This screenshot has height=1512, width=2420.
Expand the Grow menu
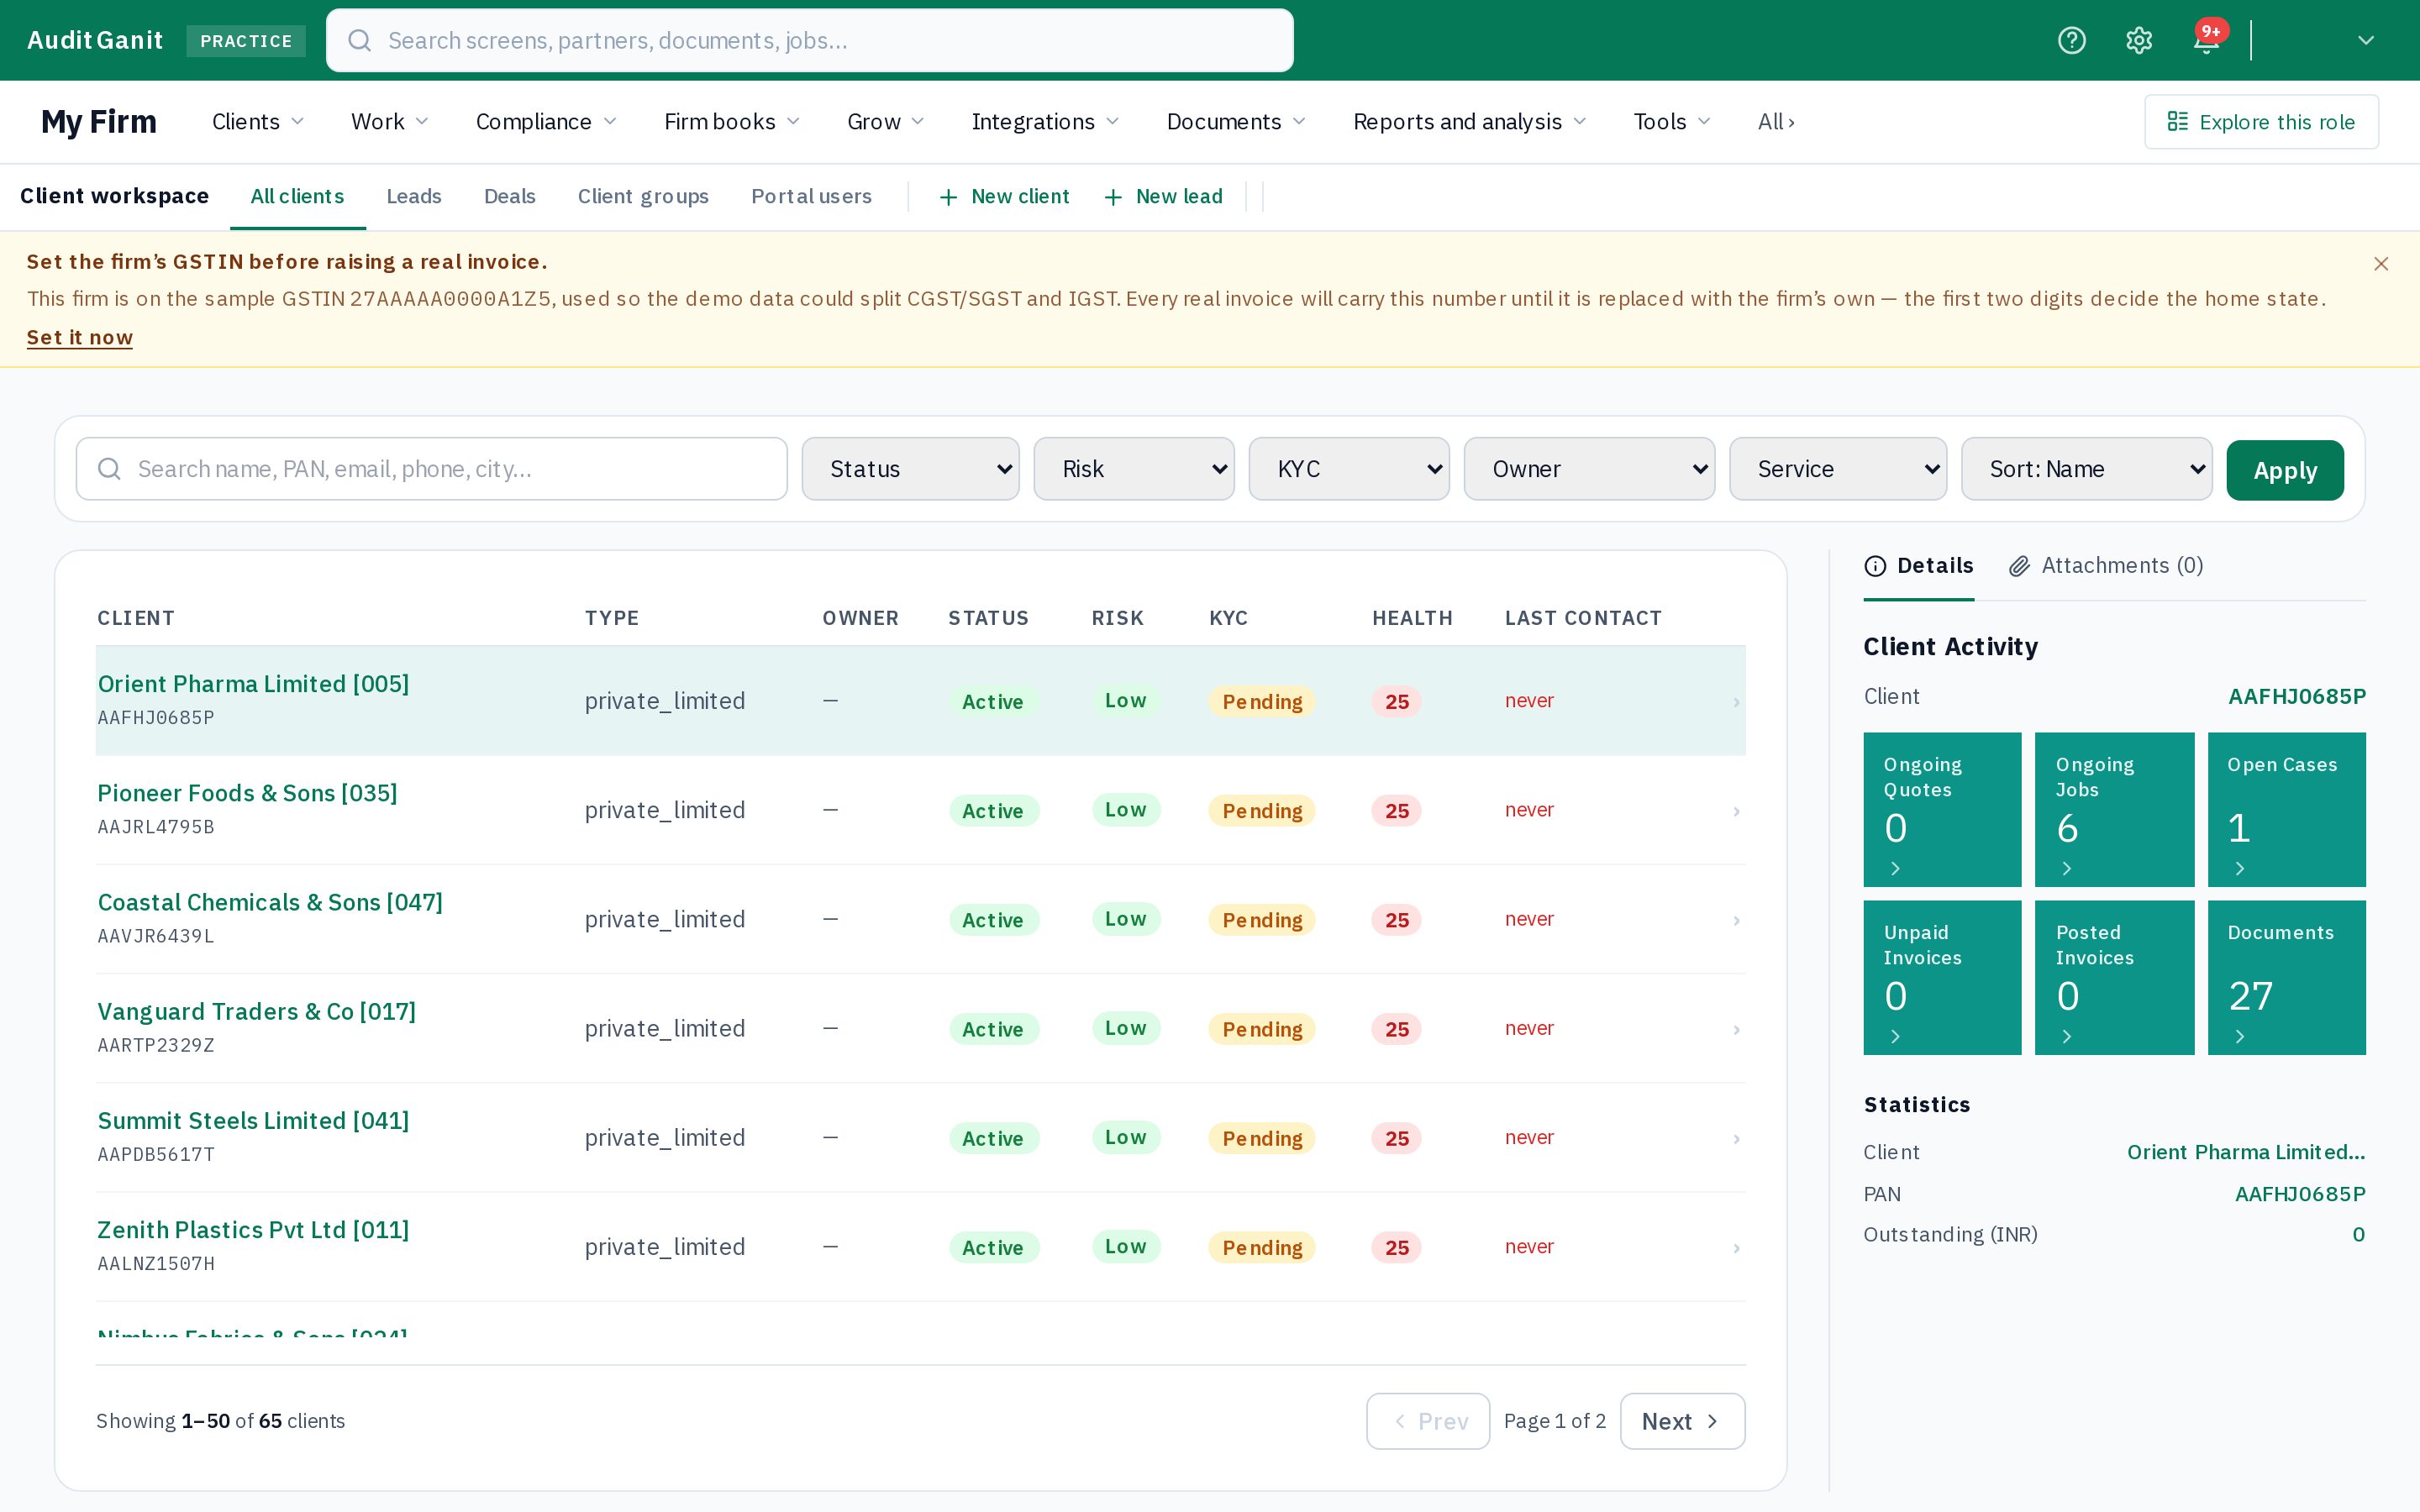pos(886,122)
